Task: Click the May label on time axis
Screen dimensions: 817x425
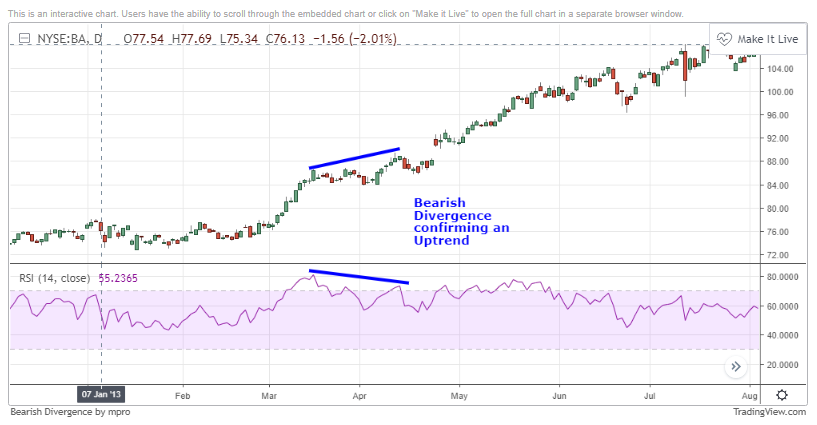Action: [x=459, y=396]
